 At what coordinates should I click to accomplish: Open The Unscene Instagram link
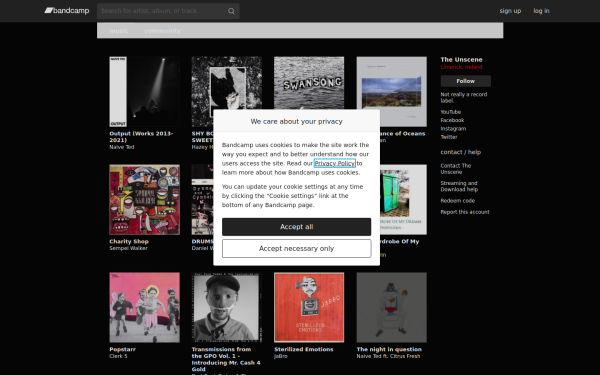point(453,129)
